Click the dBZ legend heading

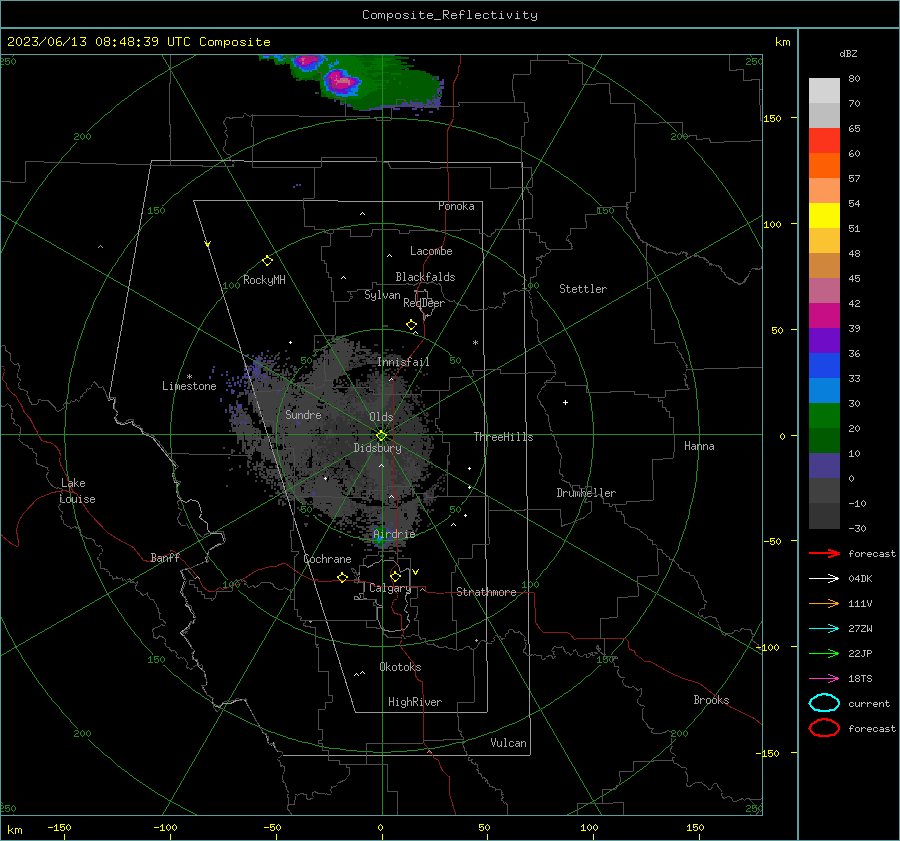coord(848,53)
